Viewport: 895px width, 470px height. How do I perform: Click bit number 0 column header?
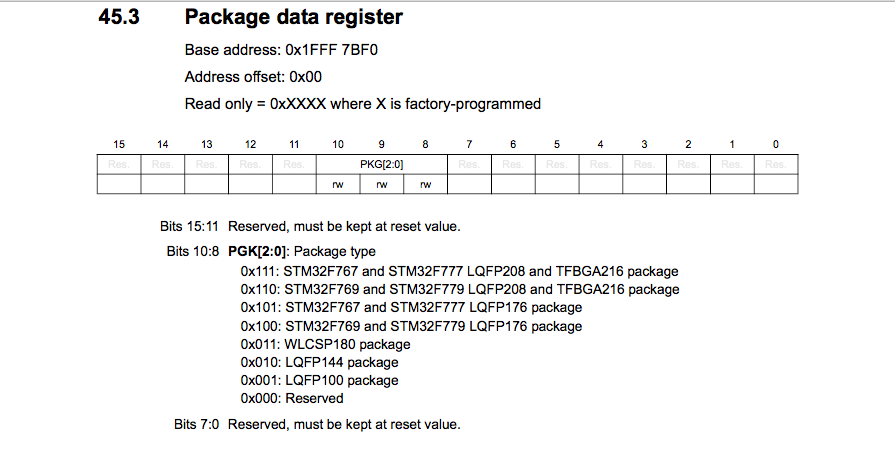776,144
